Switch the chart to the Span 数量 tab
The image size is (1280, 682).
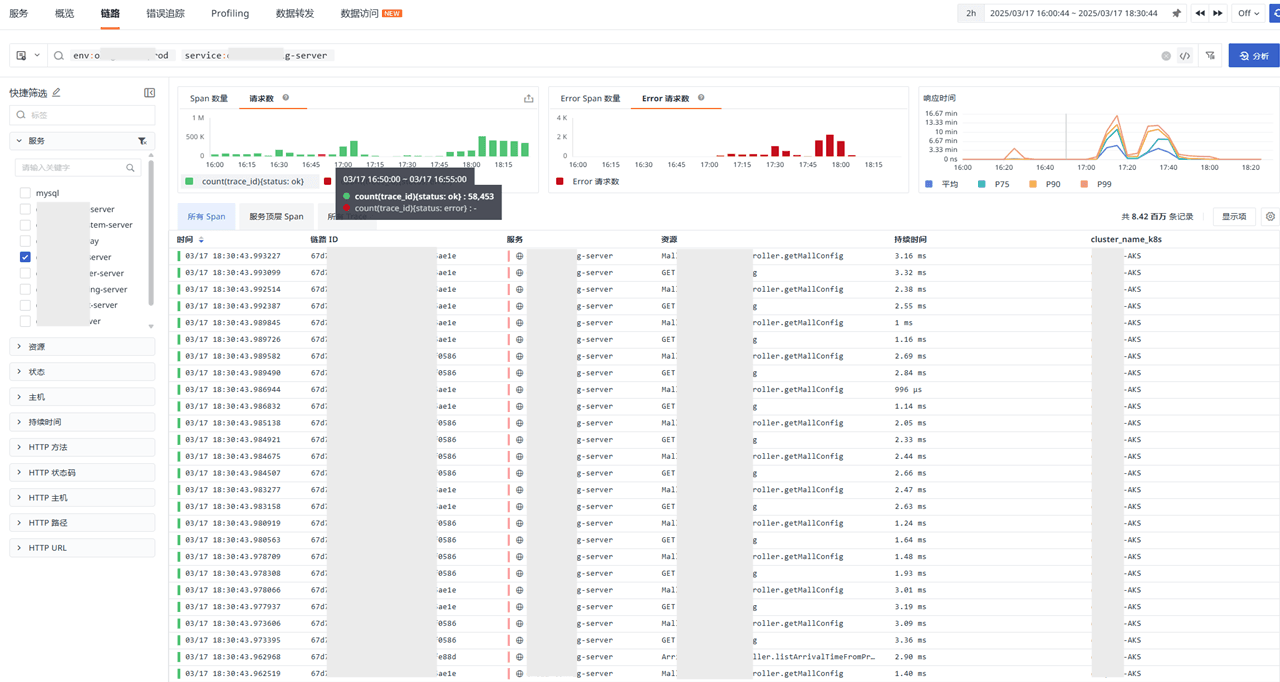[209, 98]
